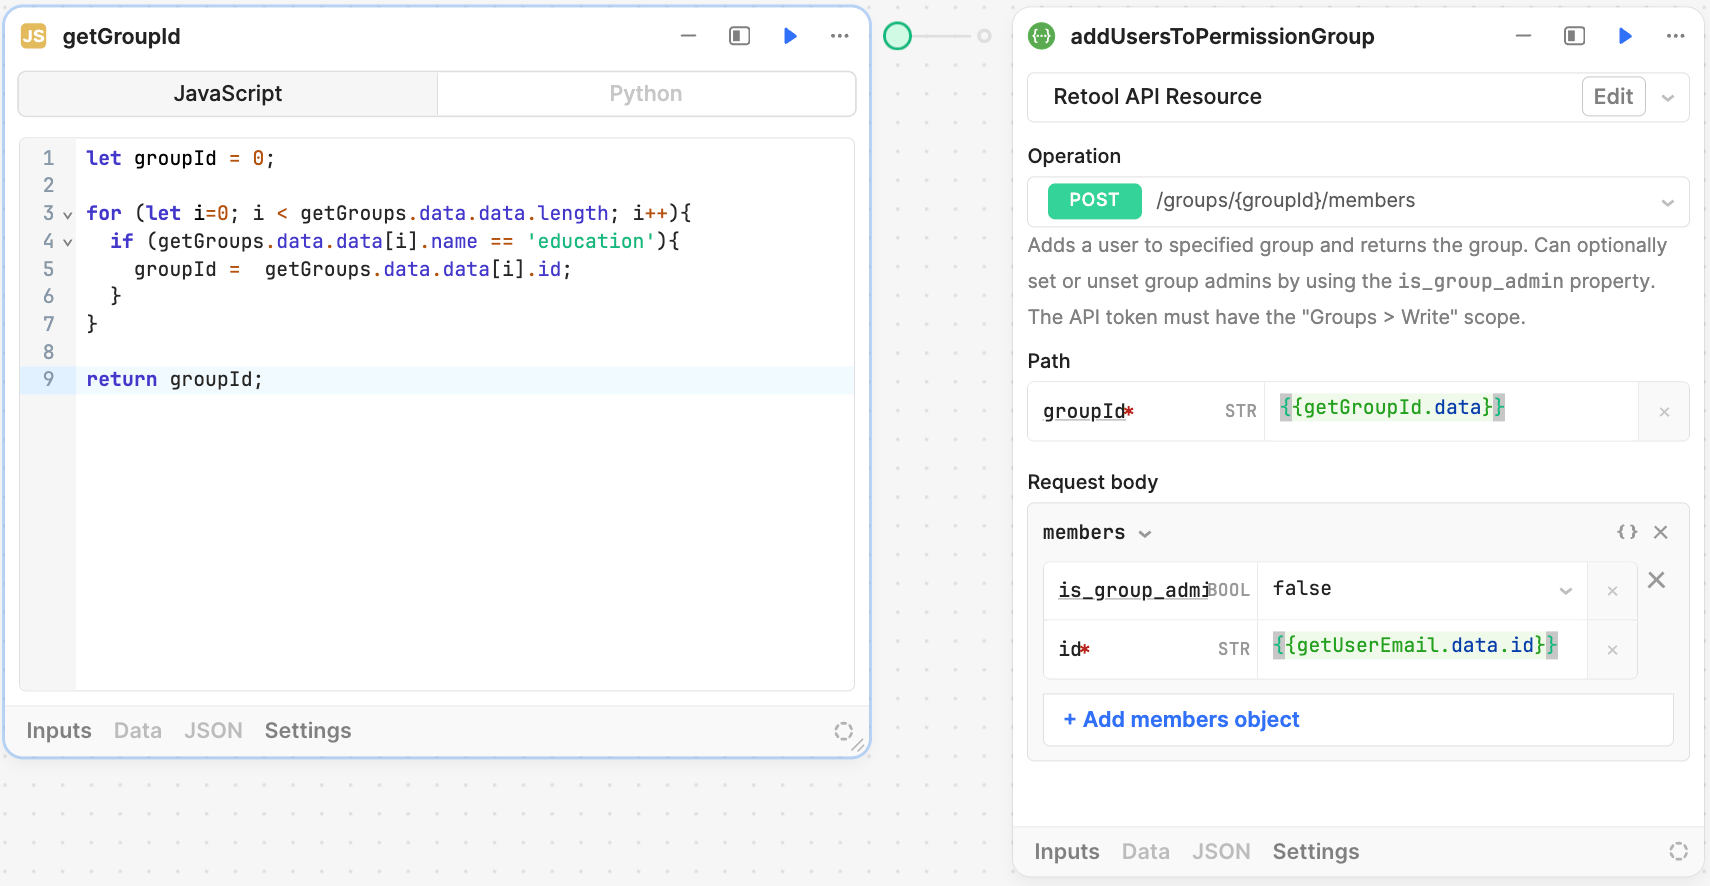Toggle getGroupId block side panel view

[739, 36]
